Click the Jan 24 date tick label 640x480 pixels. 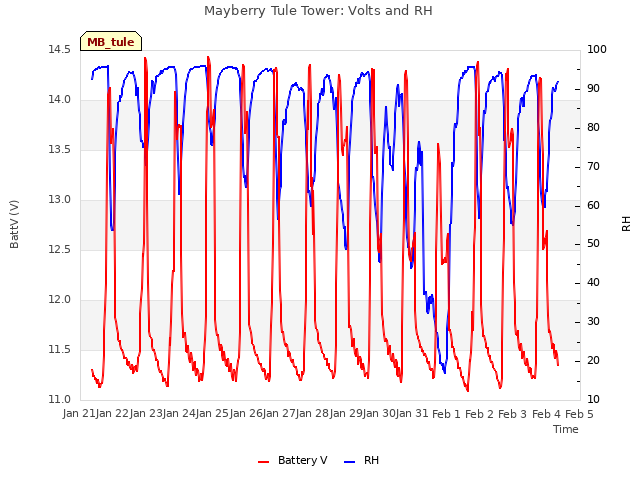click(x=180, y=414)
